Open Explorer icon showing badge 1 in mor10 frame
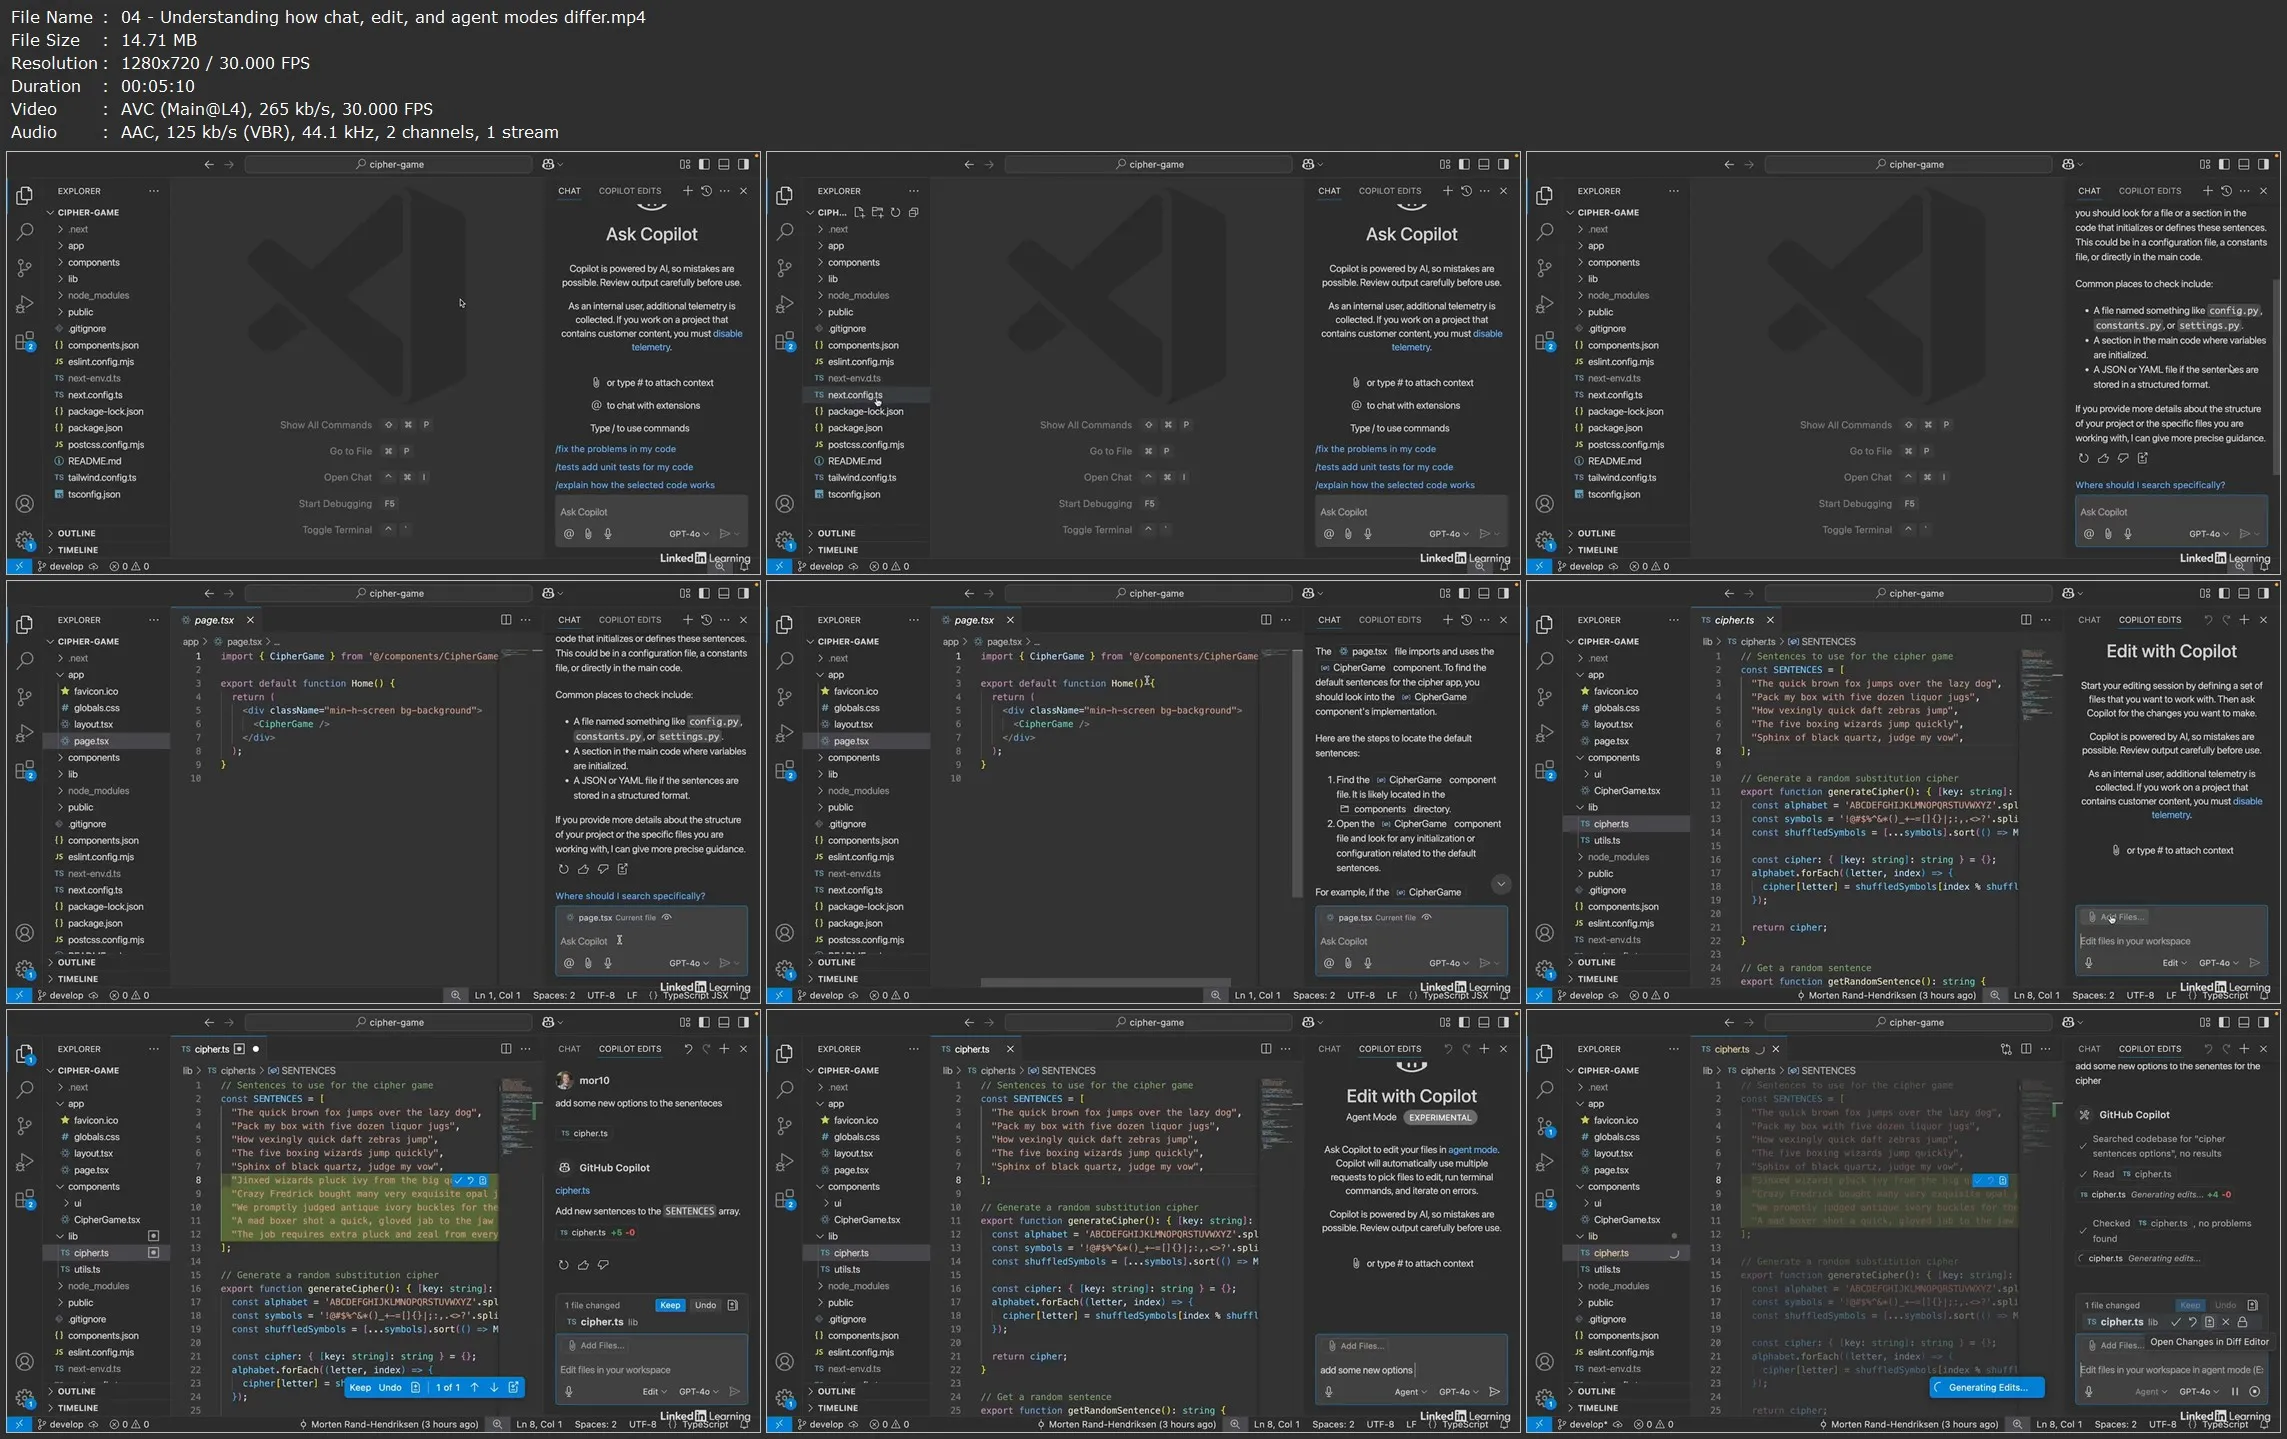This screenshot has width=2287, height=1439. (x=25, y=1054)
